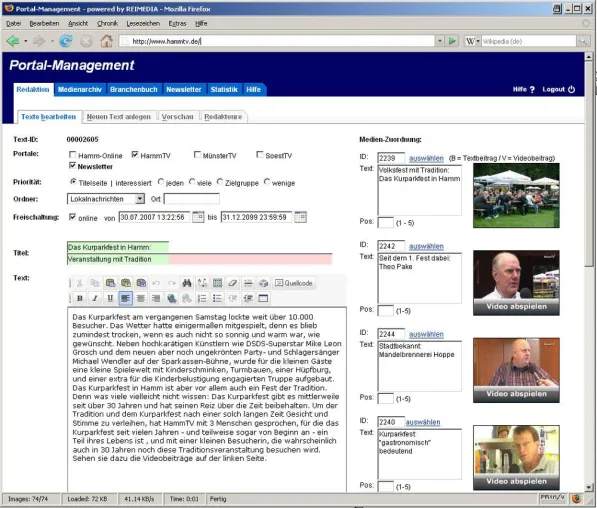Center-align the text with the toolbar icon
The height and width of the screenshot is (508, 597).
(x=140, y=298)
